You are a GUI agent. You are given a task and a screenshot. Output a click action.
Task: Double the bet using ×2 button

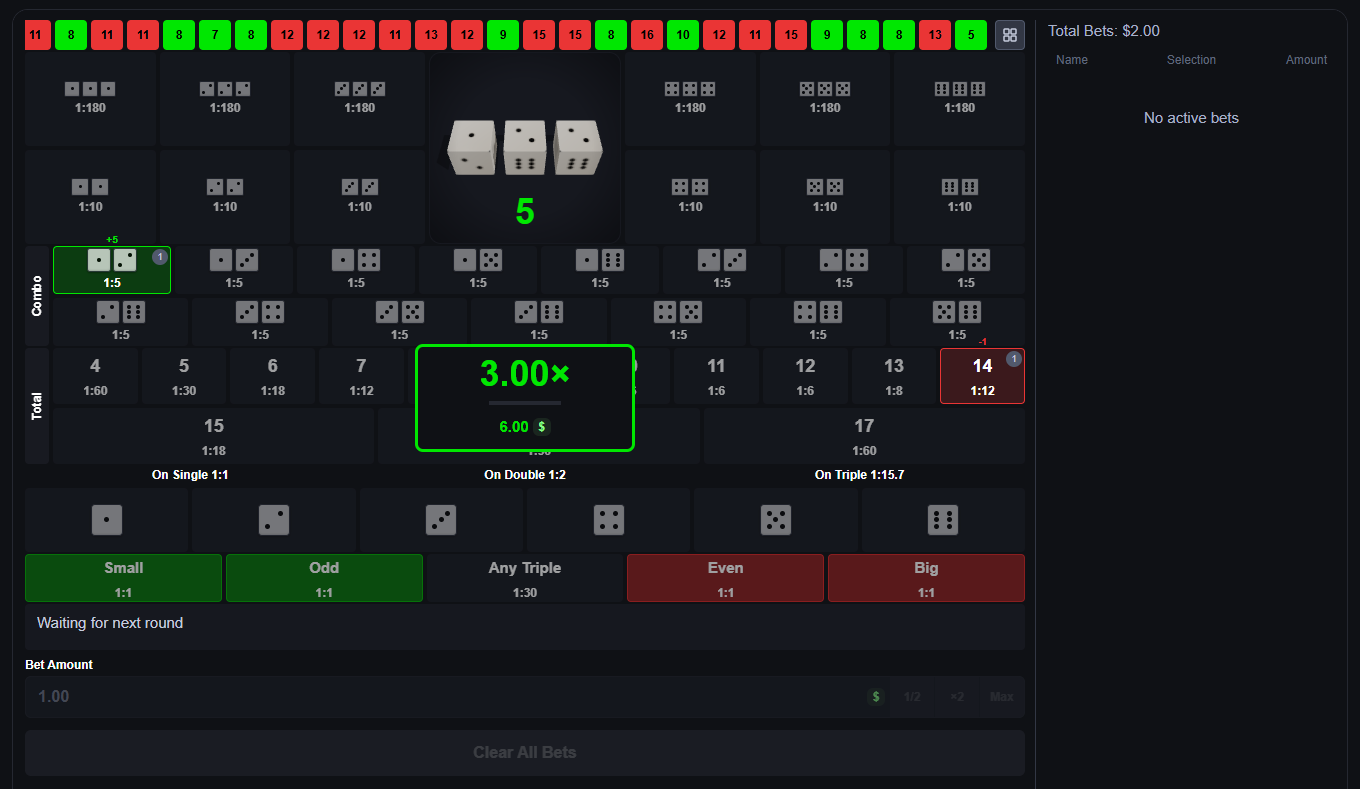(x=957, y=697)
